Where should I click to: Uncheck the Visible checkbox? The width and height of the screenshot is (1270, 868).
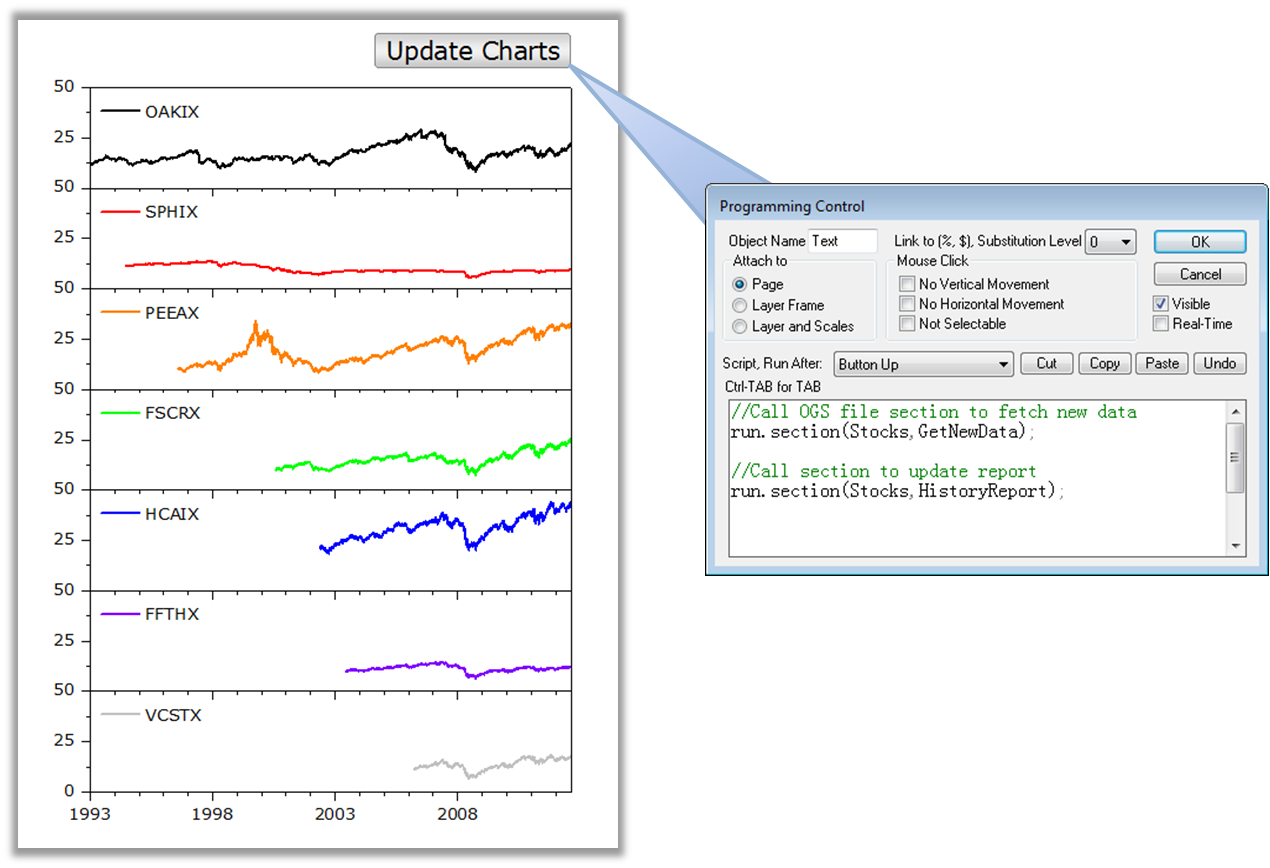(x=1161, y=304)
